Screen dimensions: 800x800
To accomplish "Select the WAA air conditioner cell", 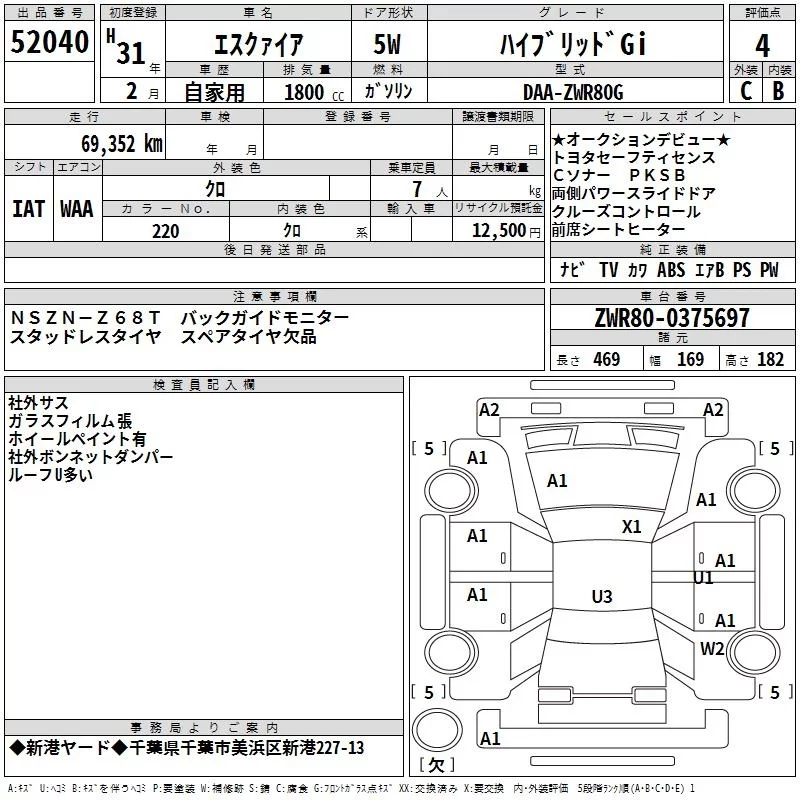I will click(77, 209).
